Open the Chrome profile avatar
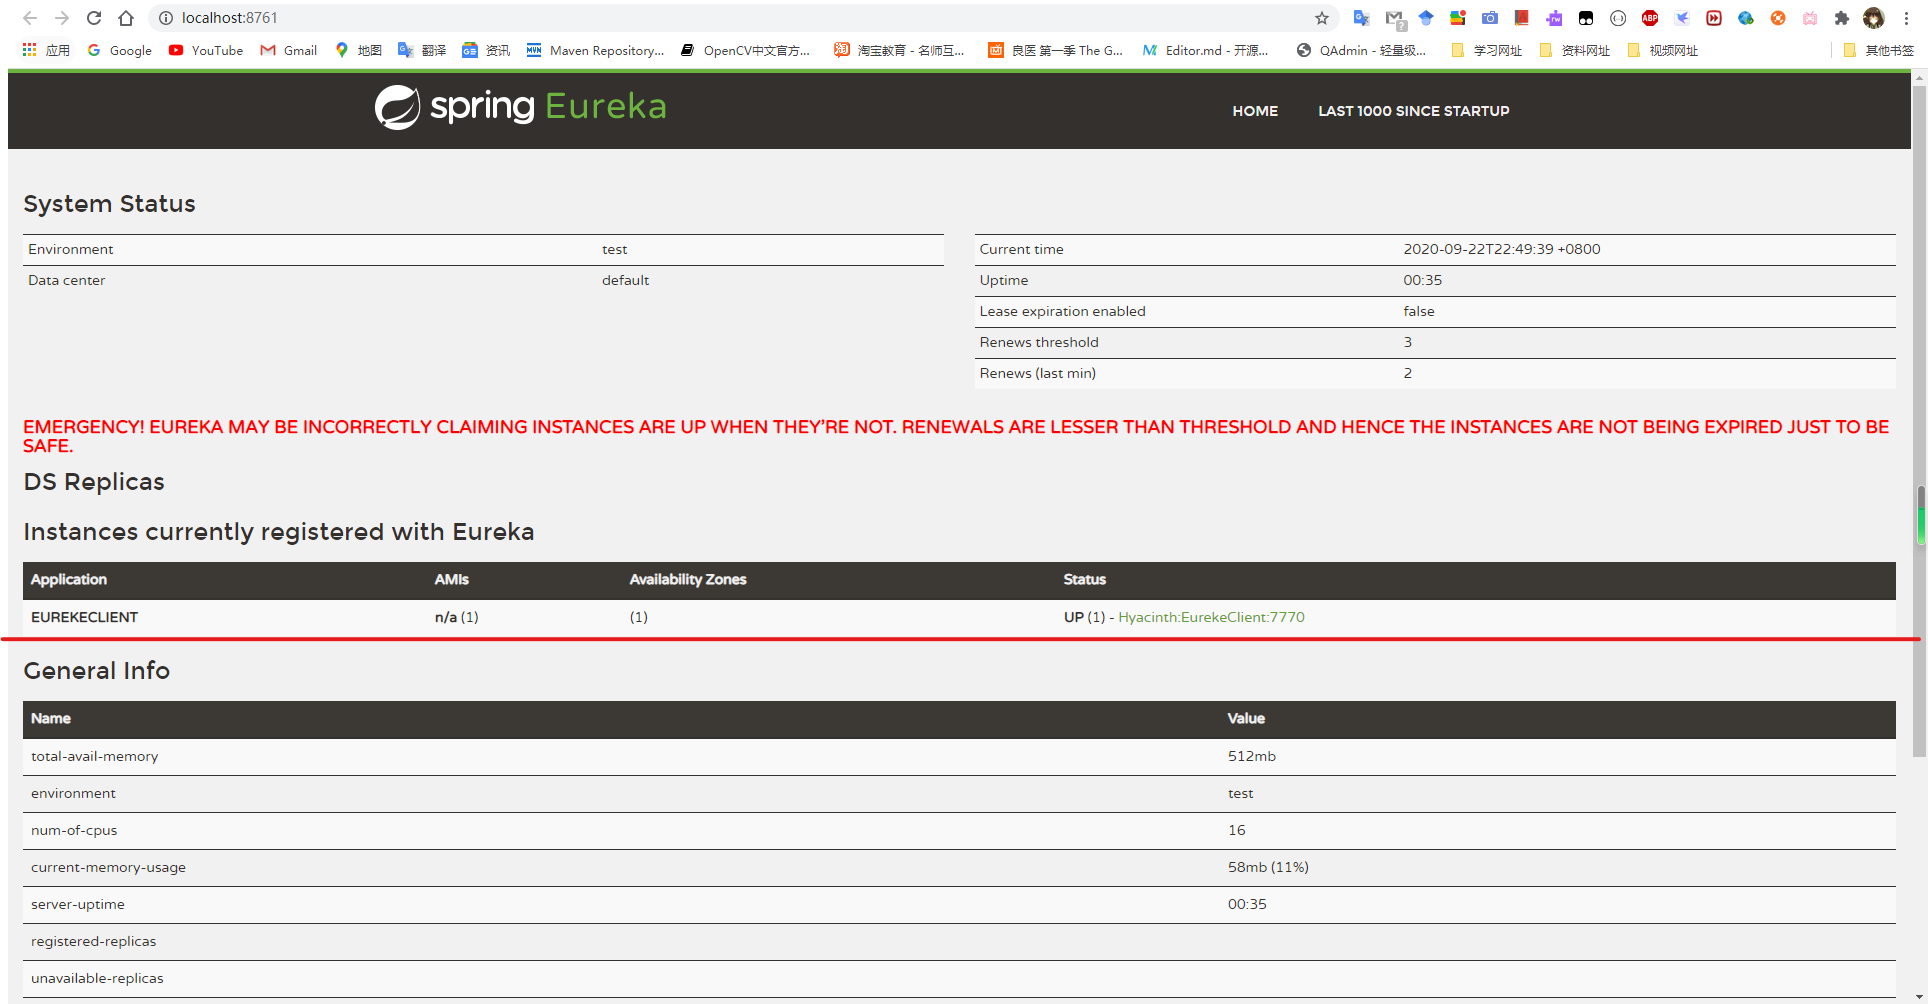 [1874, 18]
